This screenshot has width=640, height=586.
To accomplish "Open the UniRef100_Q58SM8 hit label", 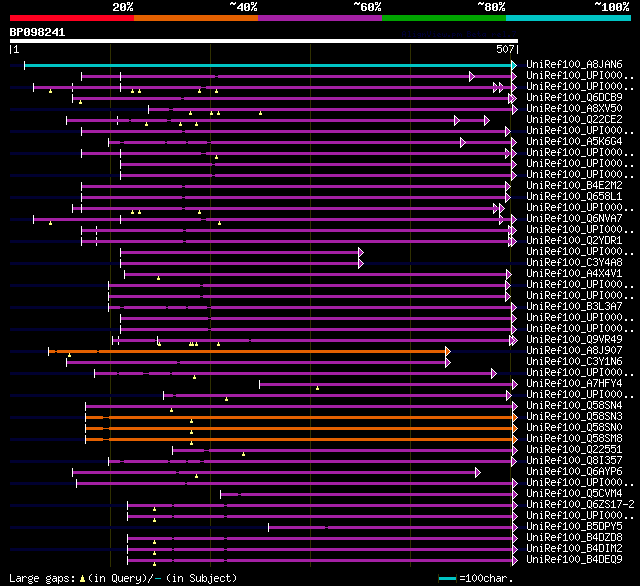I will click(x=574, y=439).
